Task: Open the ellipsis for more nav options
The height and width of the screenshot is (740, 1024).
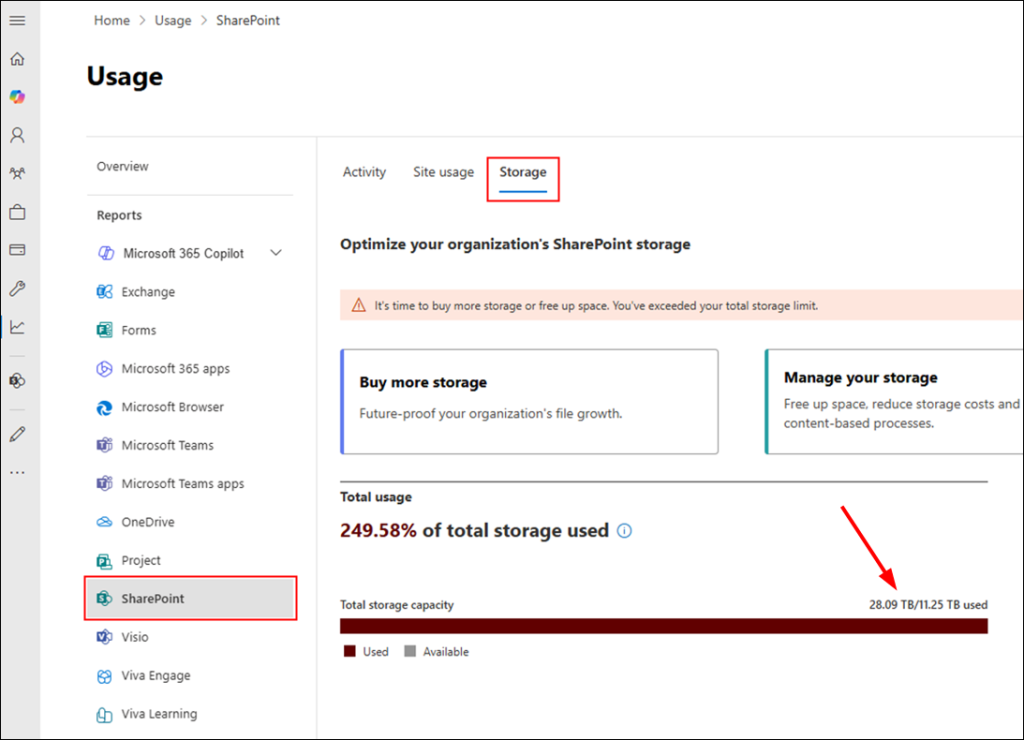Action: tap(17, 471)
